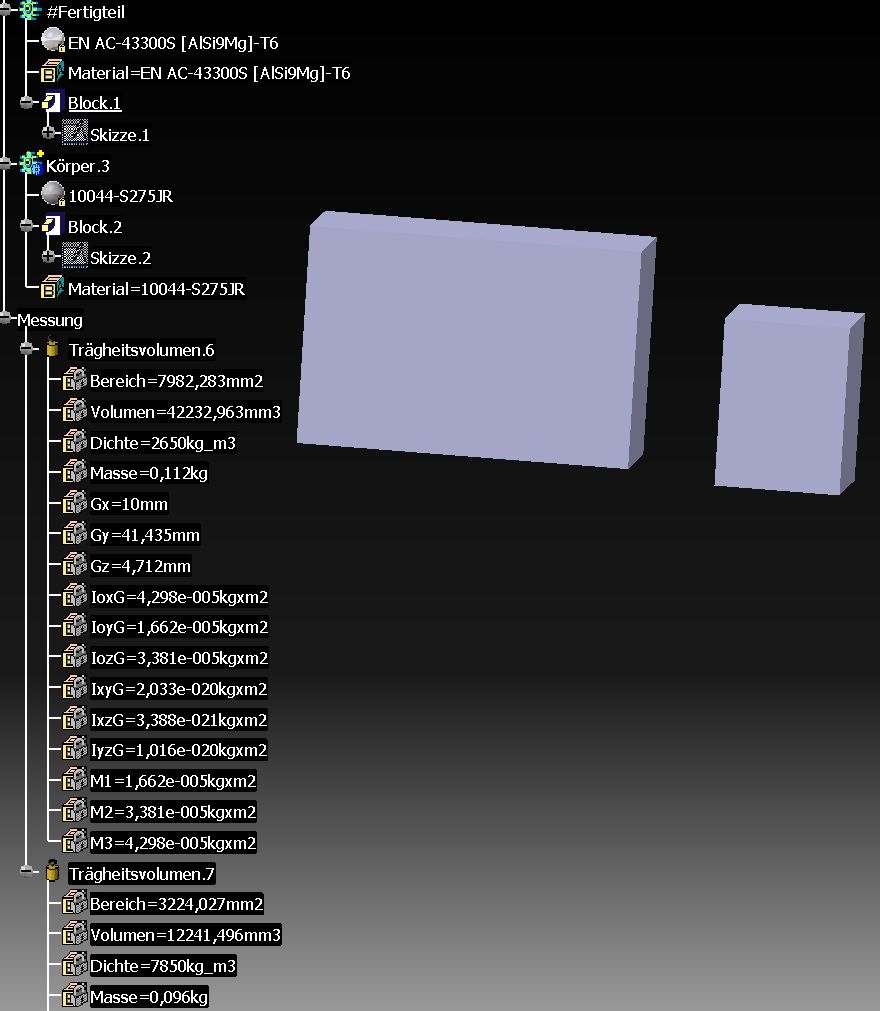This screenshot has height=1011, width=880.
Task: Click the icon beside Masse=0,112kg
Action: (75, 472)
